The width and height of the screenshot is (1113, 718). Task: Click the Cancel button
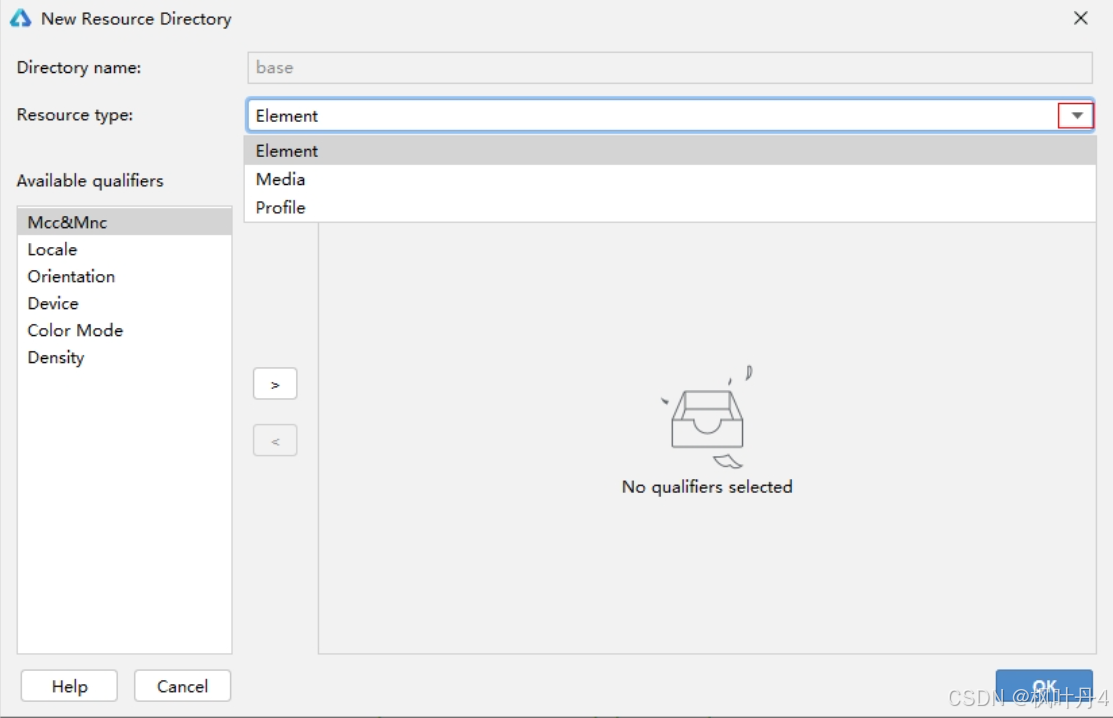[182, 686]
